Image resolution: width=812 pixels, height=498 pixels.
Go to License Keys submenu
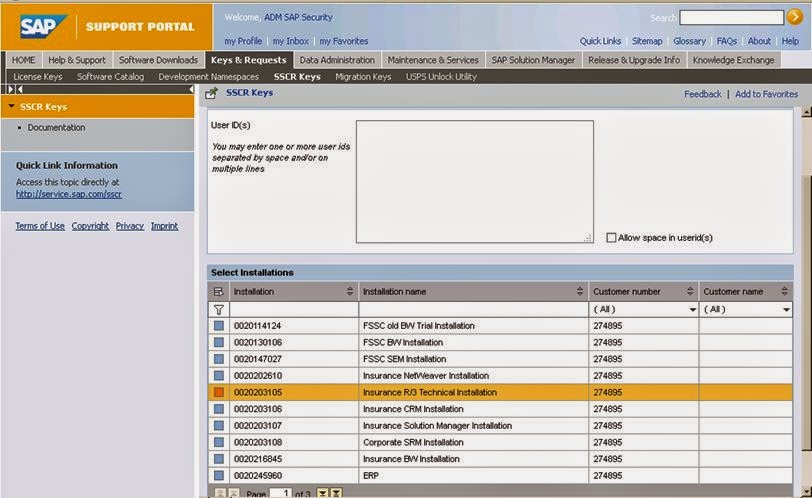click(x=38, y=77)
